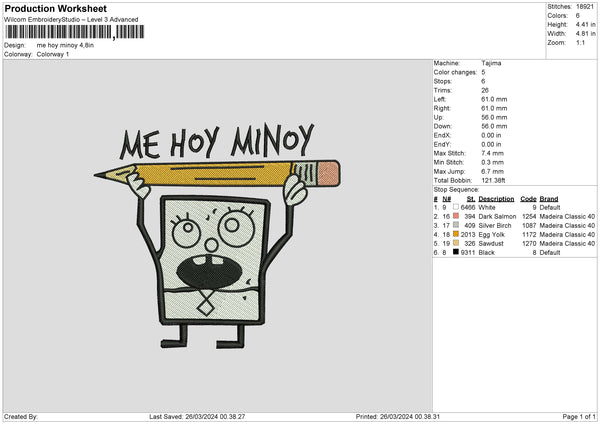
Task: Click code 1087 in the Silver Birch row
Action: pyautogui.click(x=529, y=225)
